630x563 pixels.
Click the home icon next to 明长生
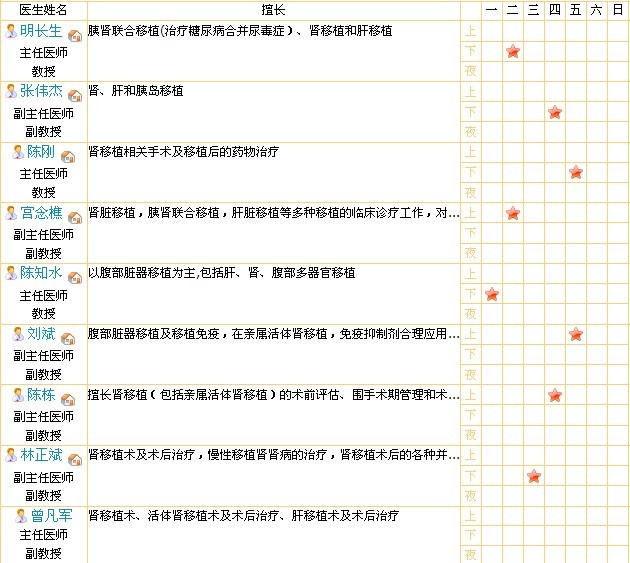(x=75, y=36)
